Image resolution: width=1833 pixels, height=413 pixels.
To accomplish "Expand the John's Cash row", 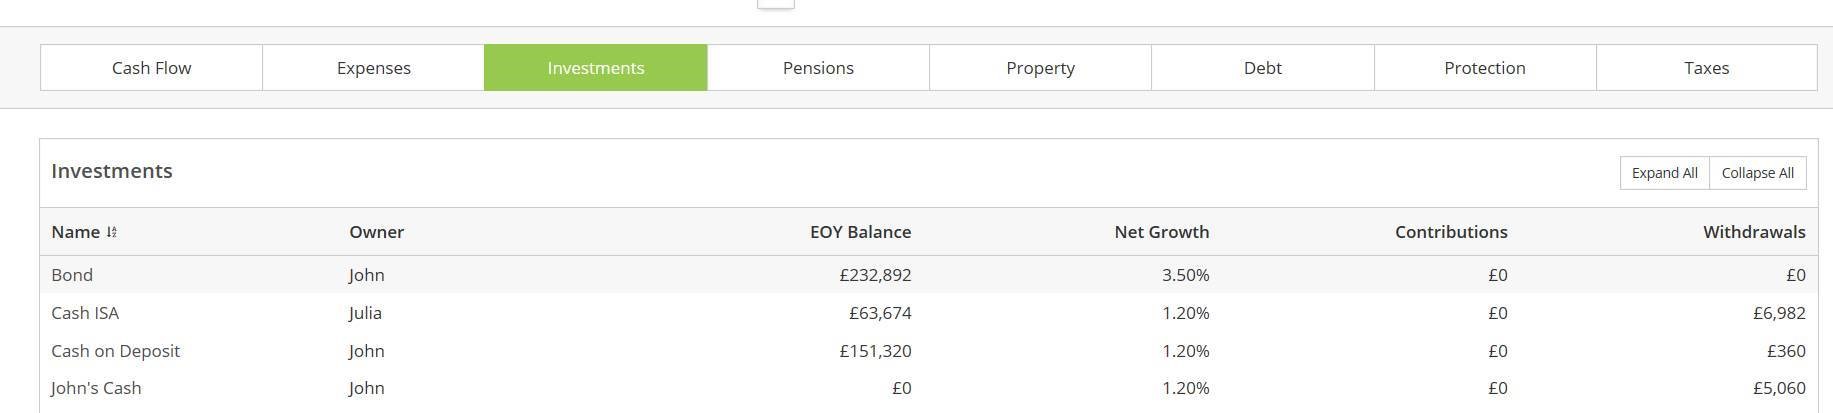I will point(96,388).
